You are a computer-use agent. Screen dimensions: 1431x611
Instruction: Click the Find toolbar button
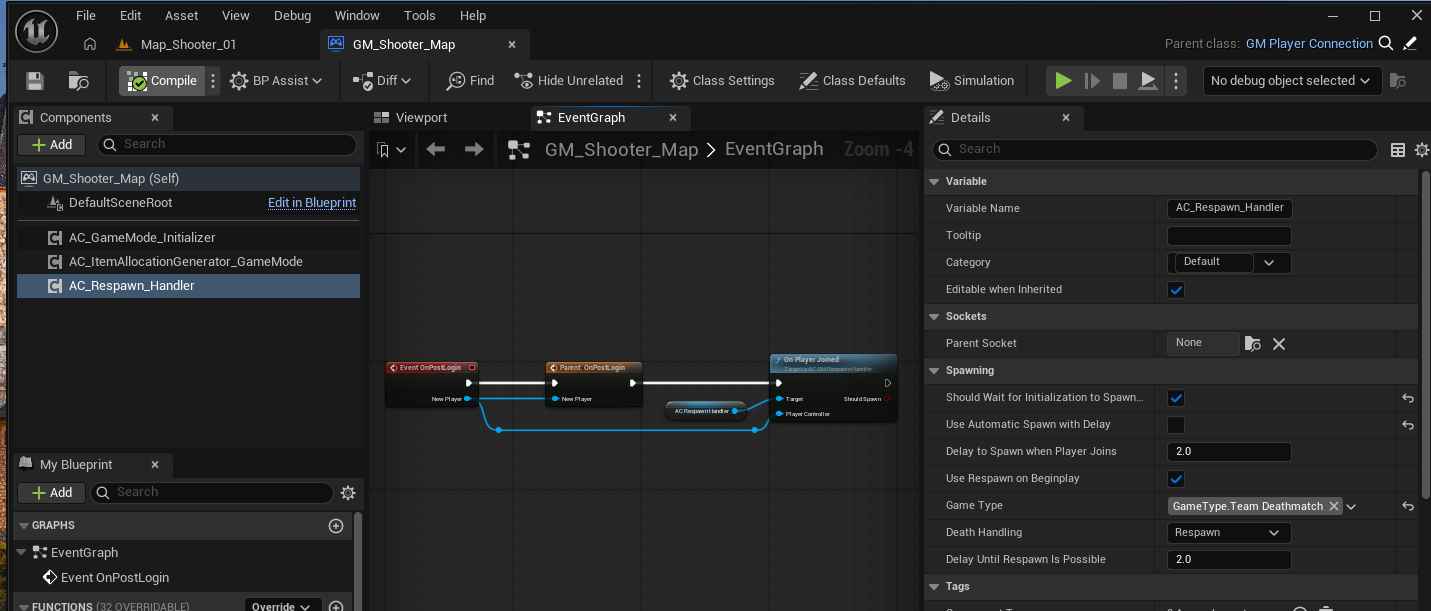[x=470, y=81]
